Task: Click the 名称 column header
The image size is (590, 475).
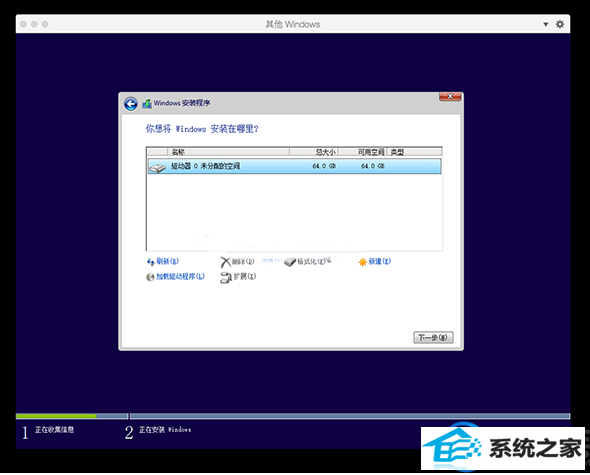Action: click(x=228, y=152)
